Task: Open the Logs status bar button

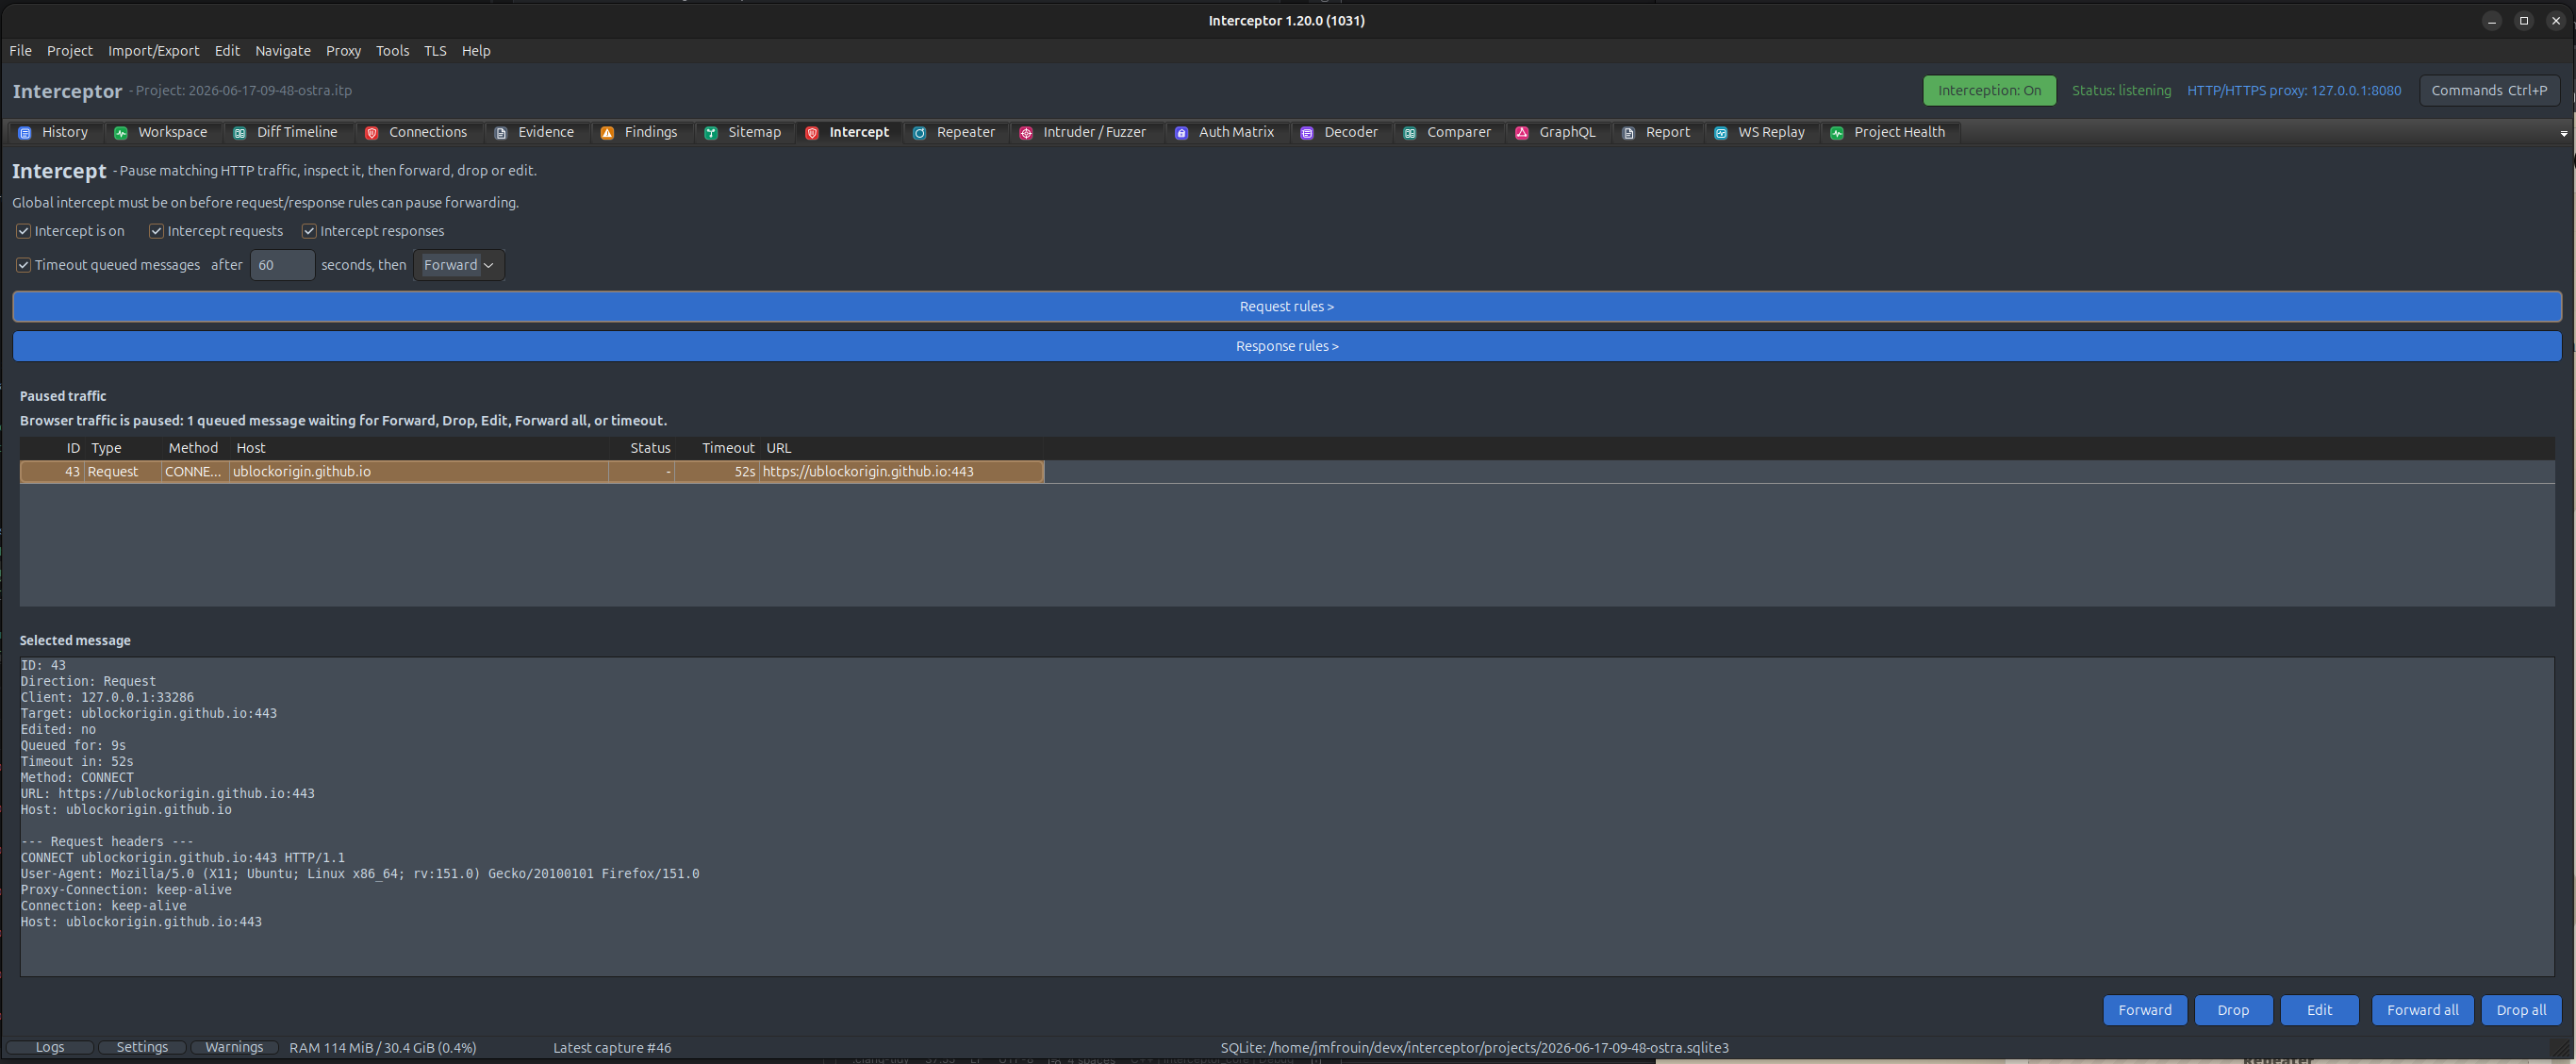Action: click(50, 1047)
